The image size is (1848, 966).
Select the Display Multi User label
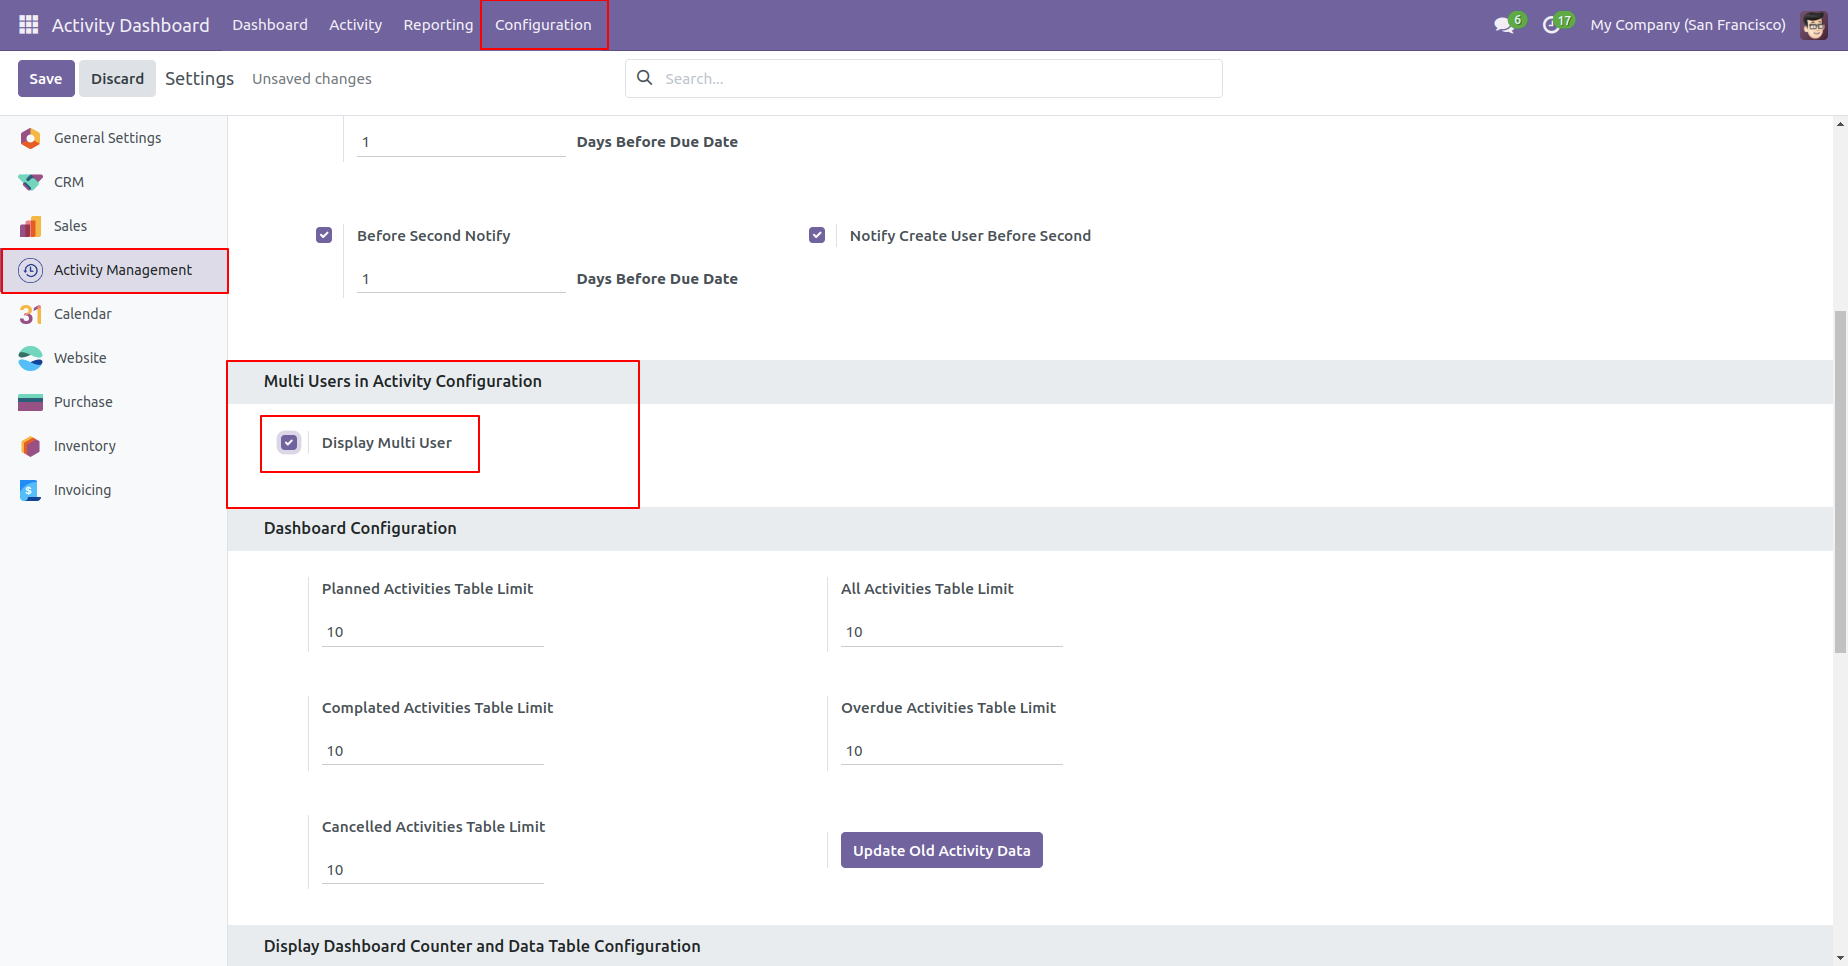coord(387,443)
